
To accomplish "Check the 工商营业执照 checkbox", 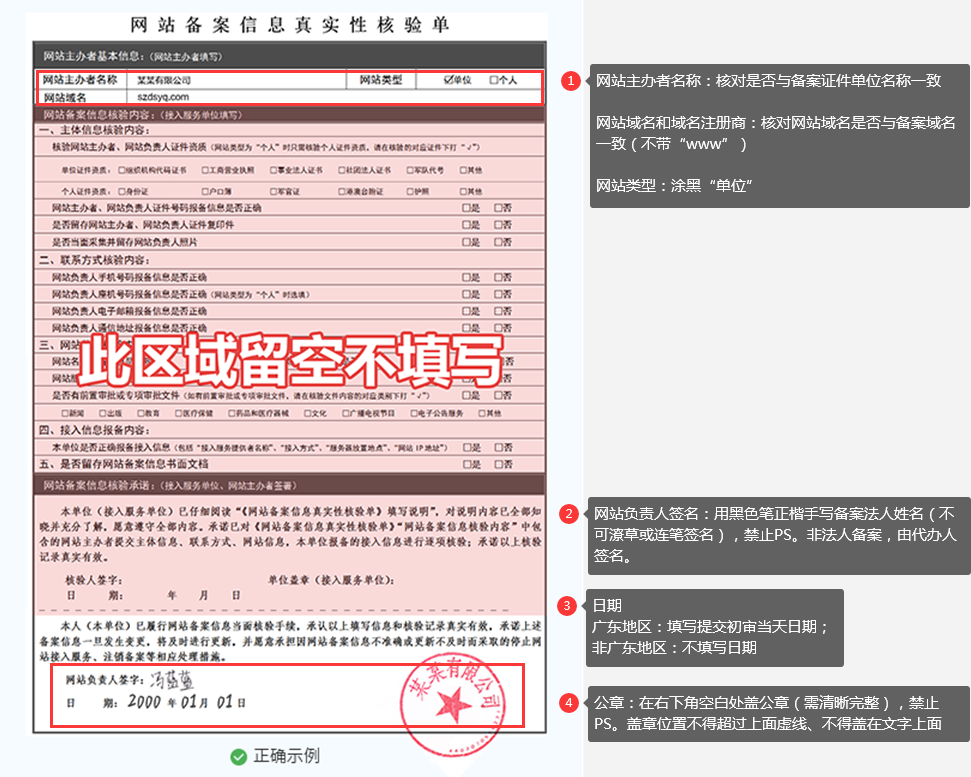I will point(205,170).
